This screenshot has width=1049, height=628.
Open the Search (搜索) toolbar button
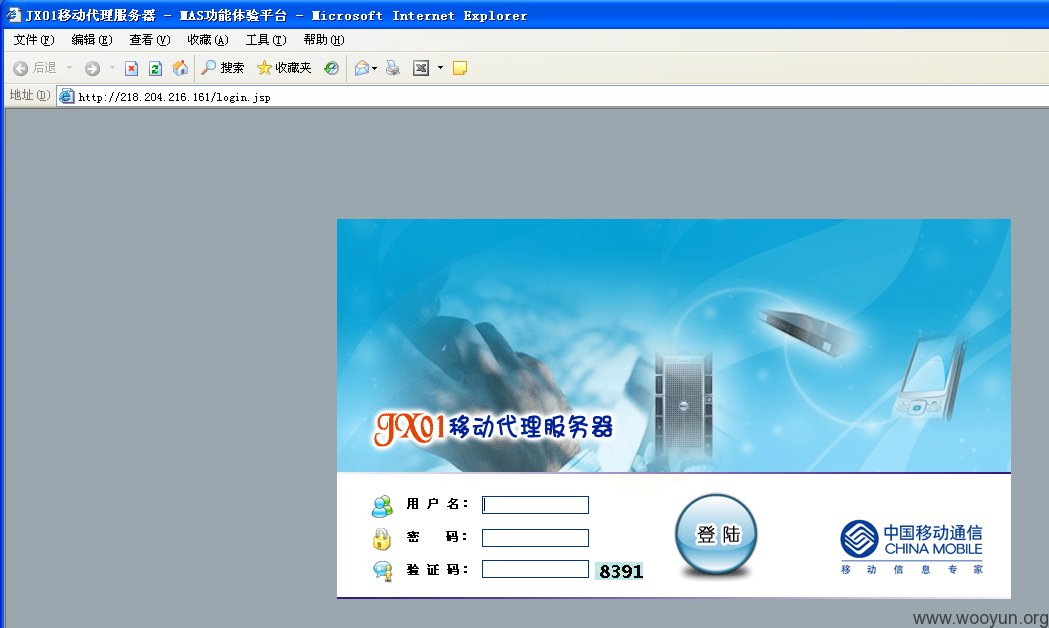click(223, 68)
